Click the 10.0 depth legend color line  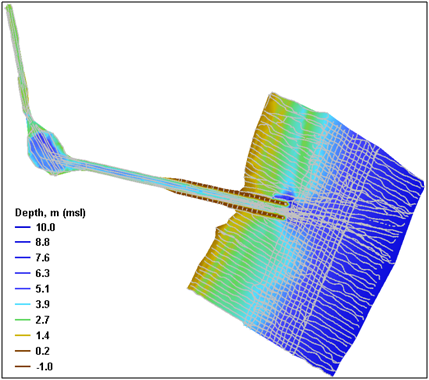point(23,227)
